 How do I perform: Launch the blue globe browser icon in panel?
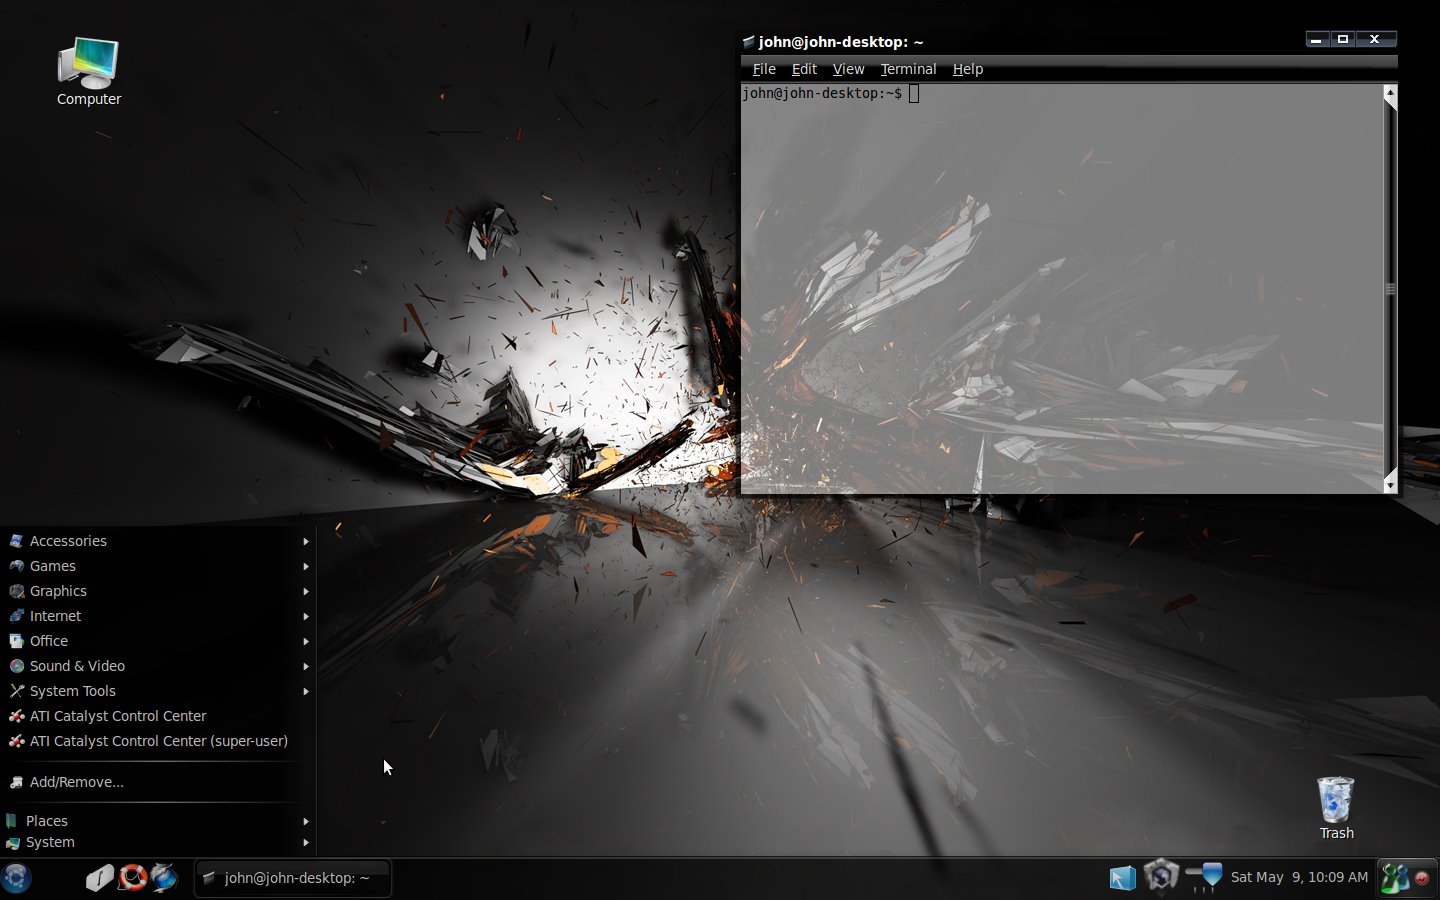click(164, 878)
